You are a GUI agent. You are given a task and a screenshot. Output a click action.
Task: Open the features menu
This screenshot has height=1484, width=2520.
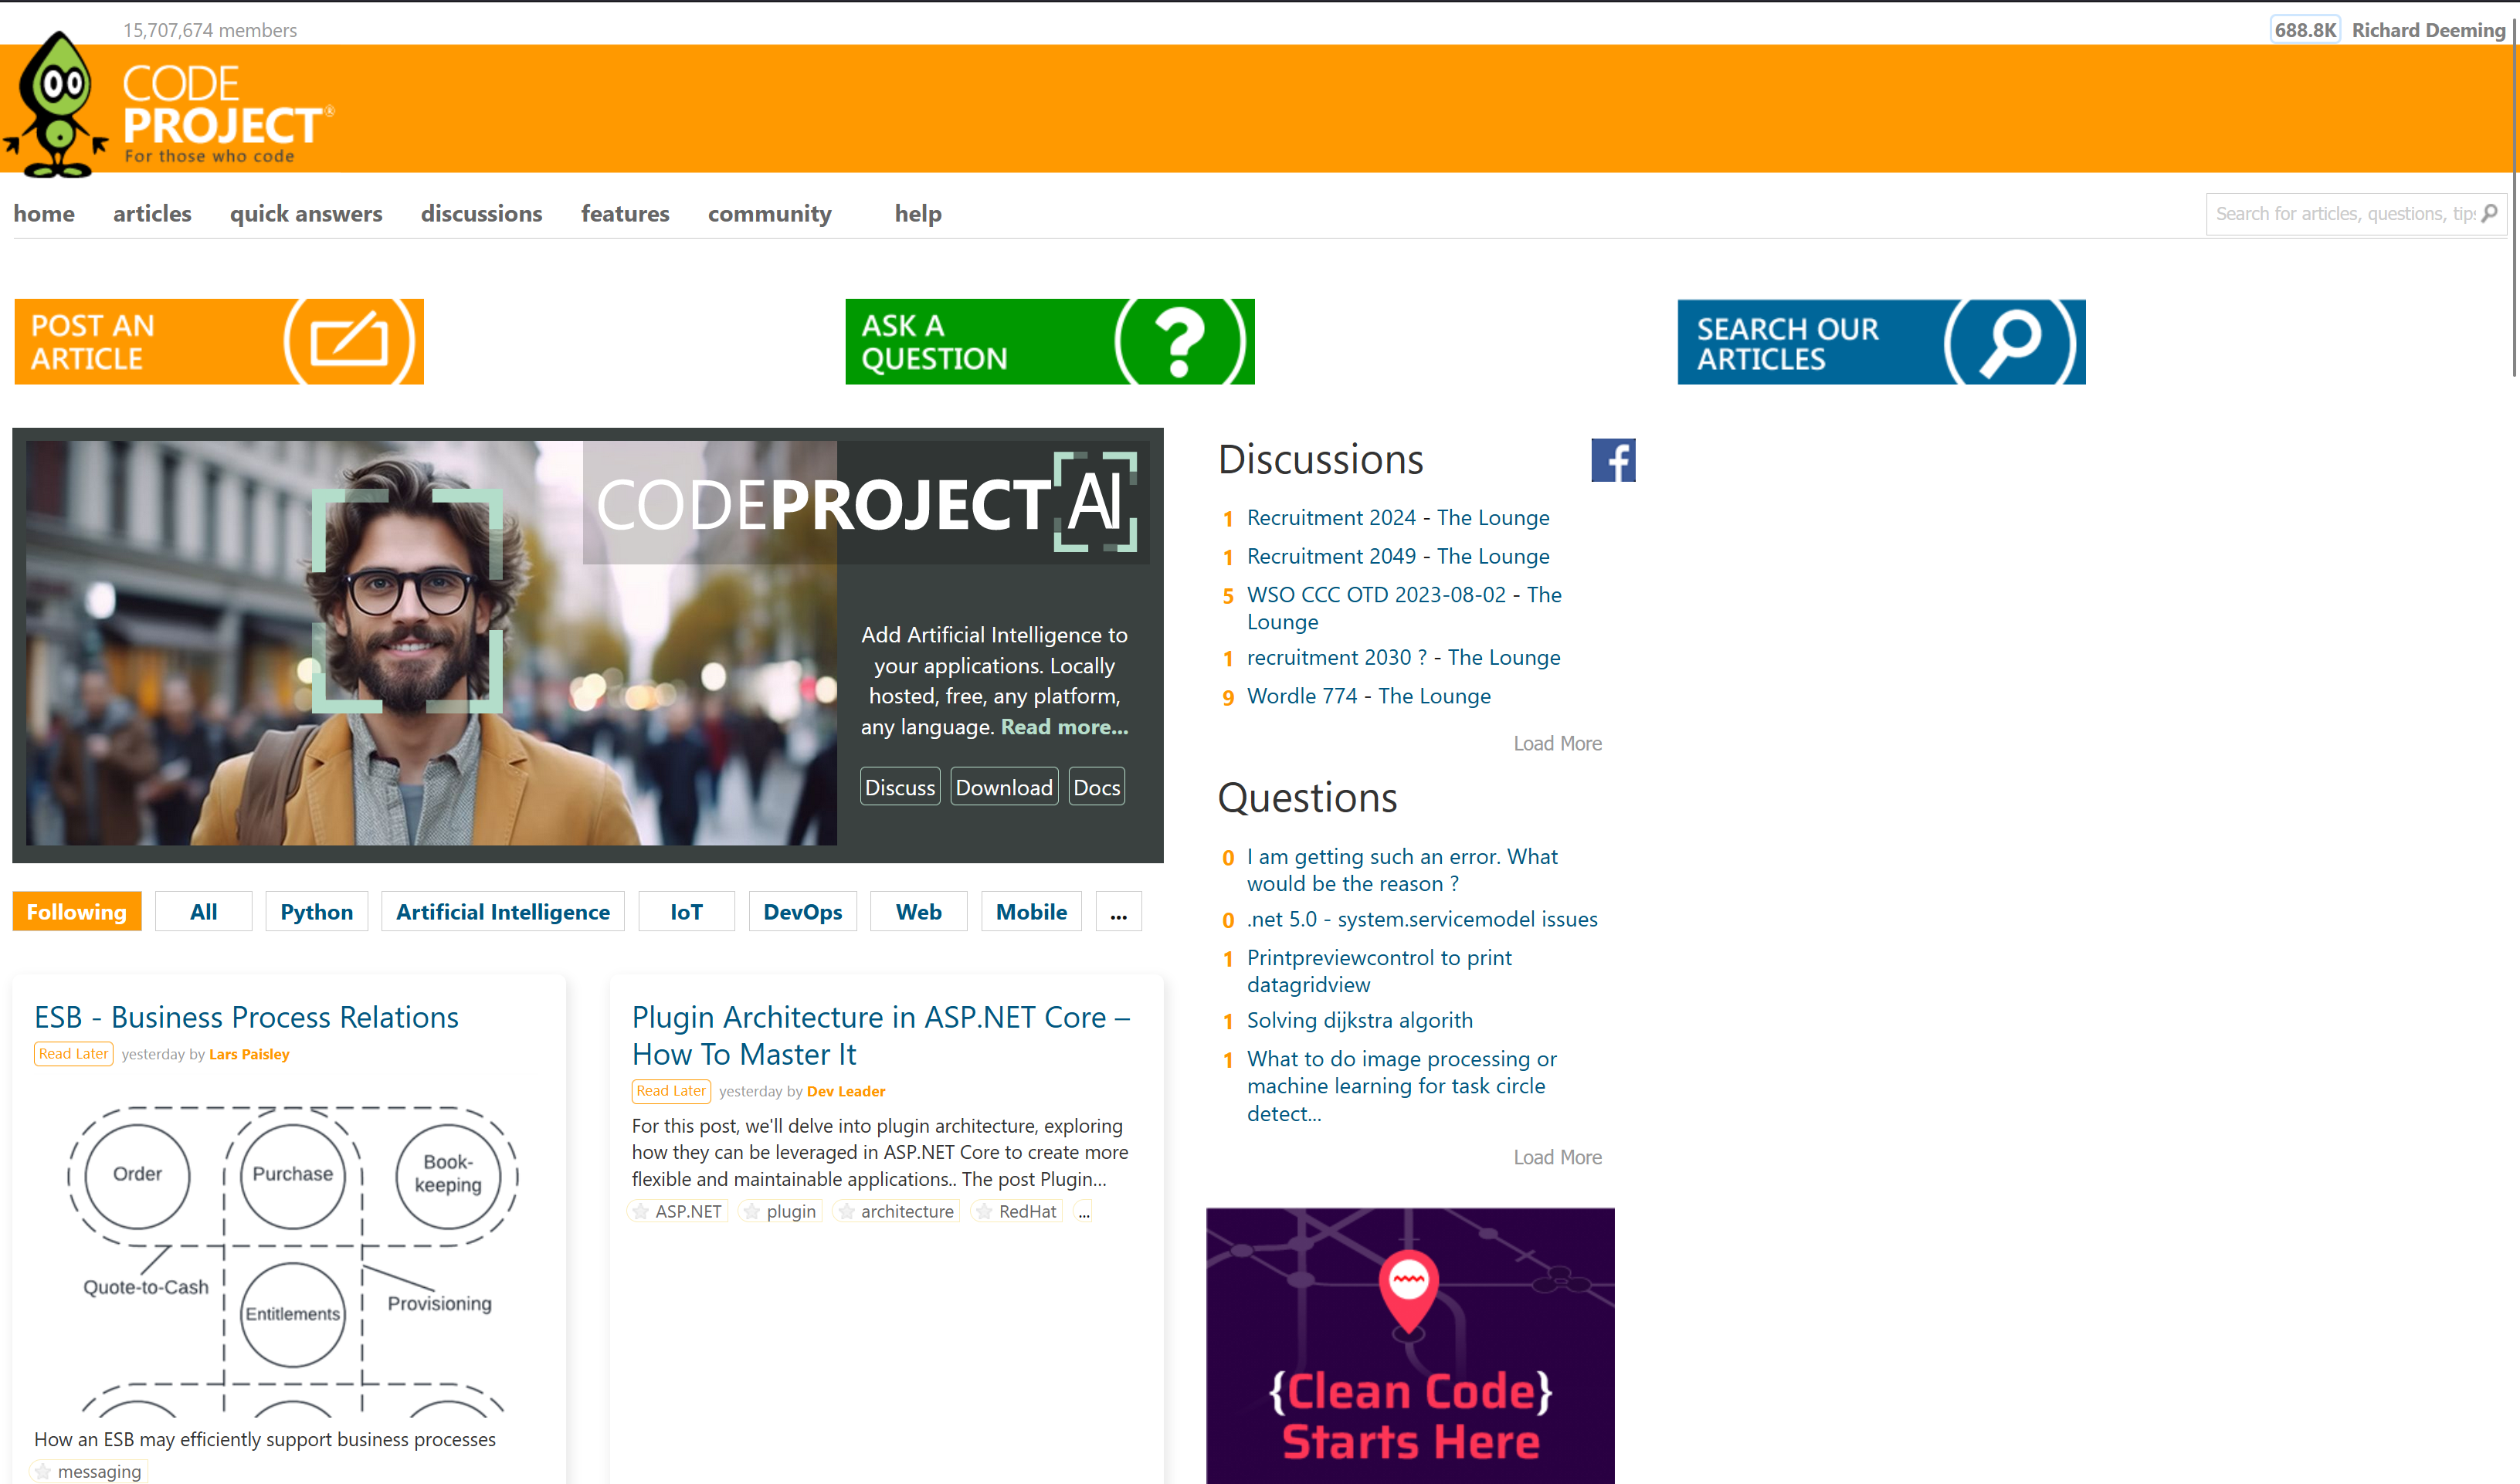(625, 213)
